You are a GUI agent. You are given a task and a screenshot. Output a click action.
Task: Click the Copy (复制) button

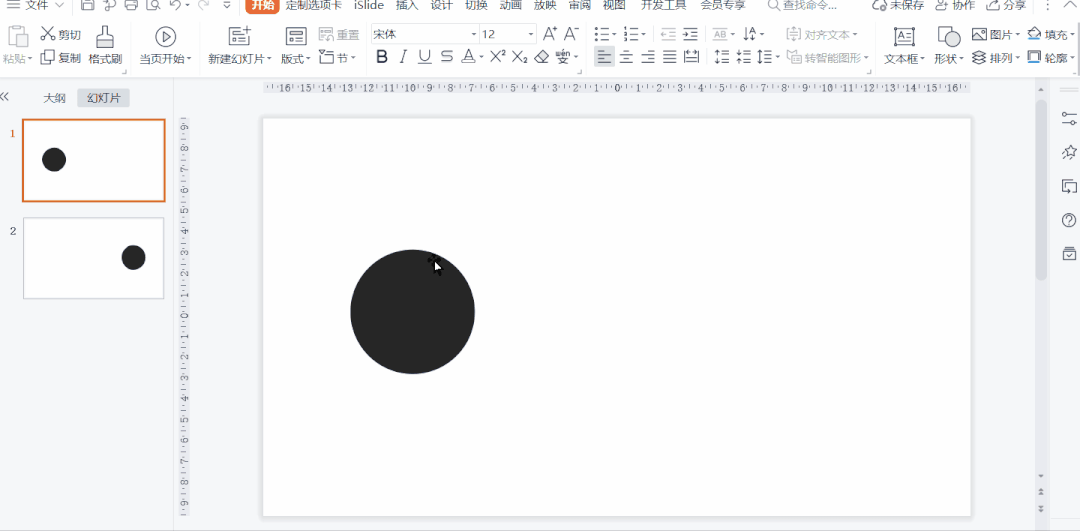[x=60, y=58]
